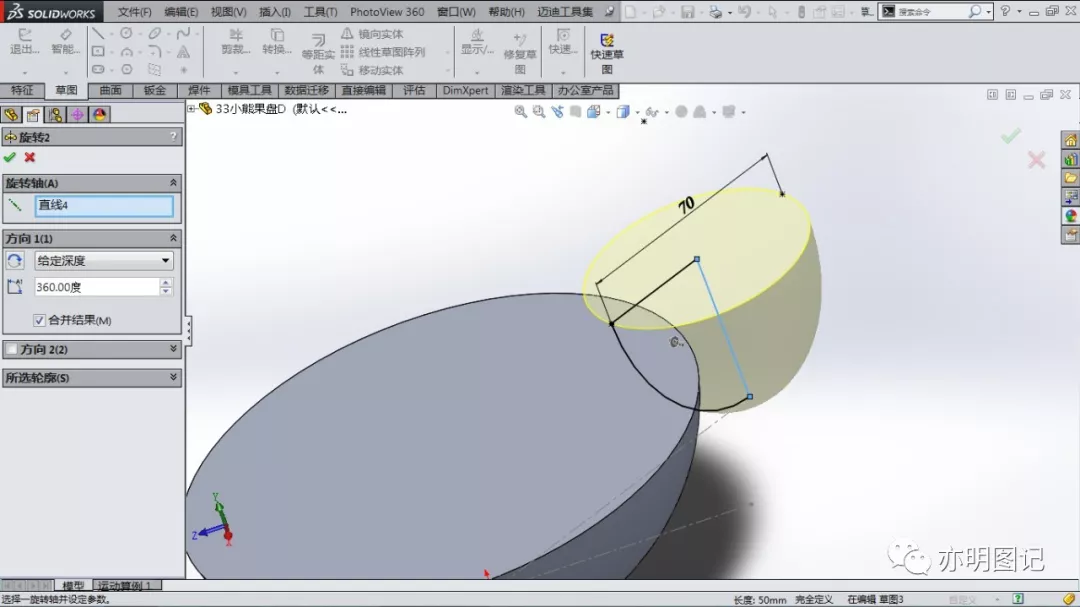Switch to the 曲面 tab
The height and width of the screenshot is (607, 1080).
pyautogui.click(x=110, y=90)
